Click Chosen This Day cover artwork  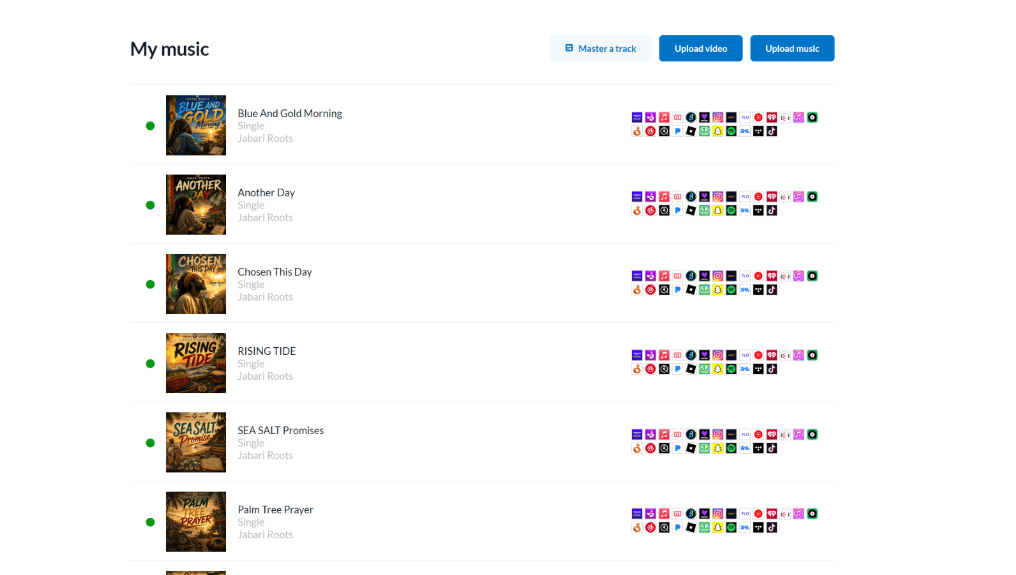[196, 284]
